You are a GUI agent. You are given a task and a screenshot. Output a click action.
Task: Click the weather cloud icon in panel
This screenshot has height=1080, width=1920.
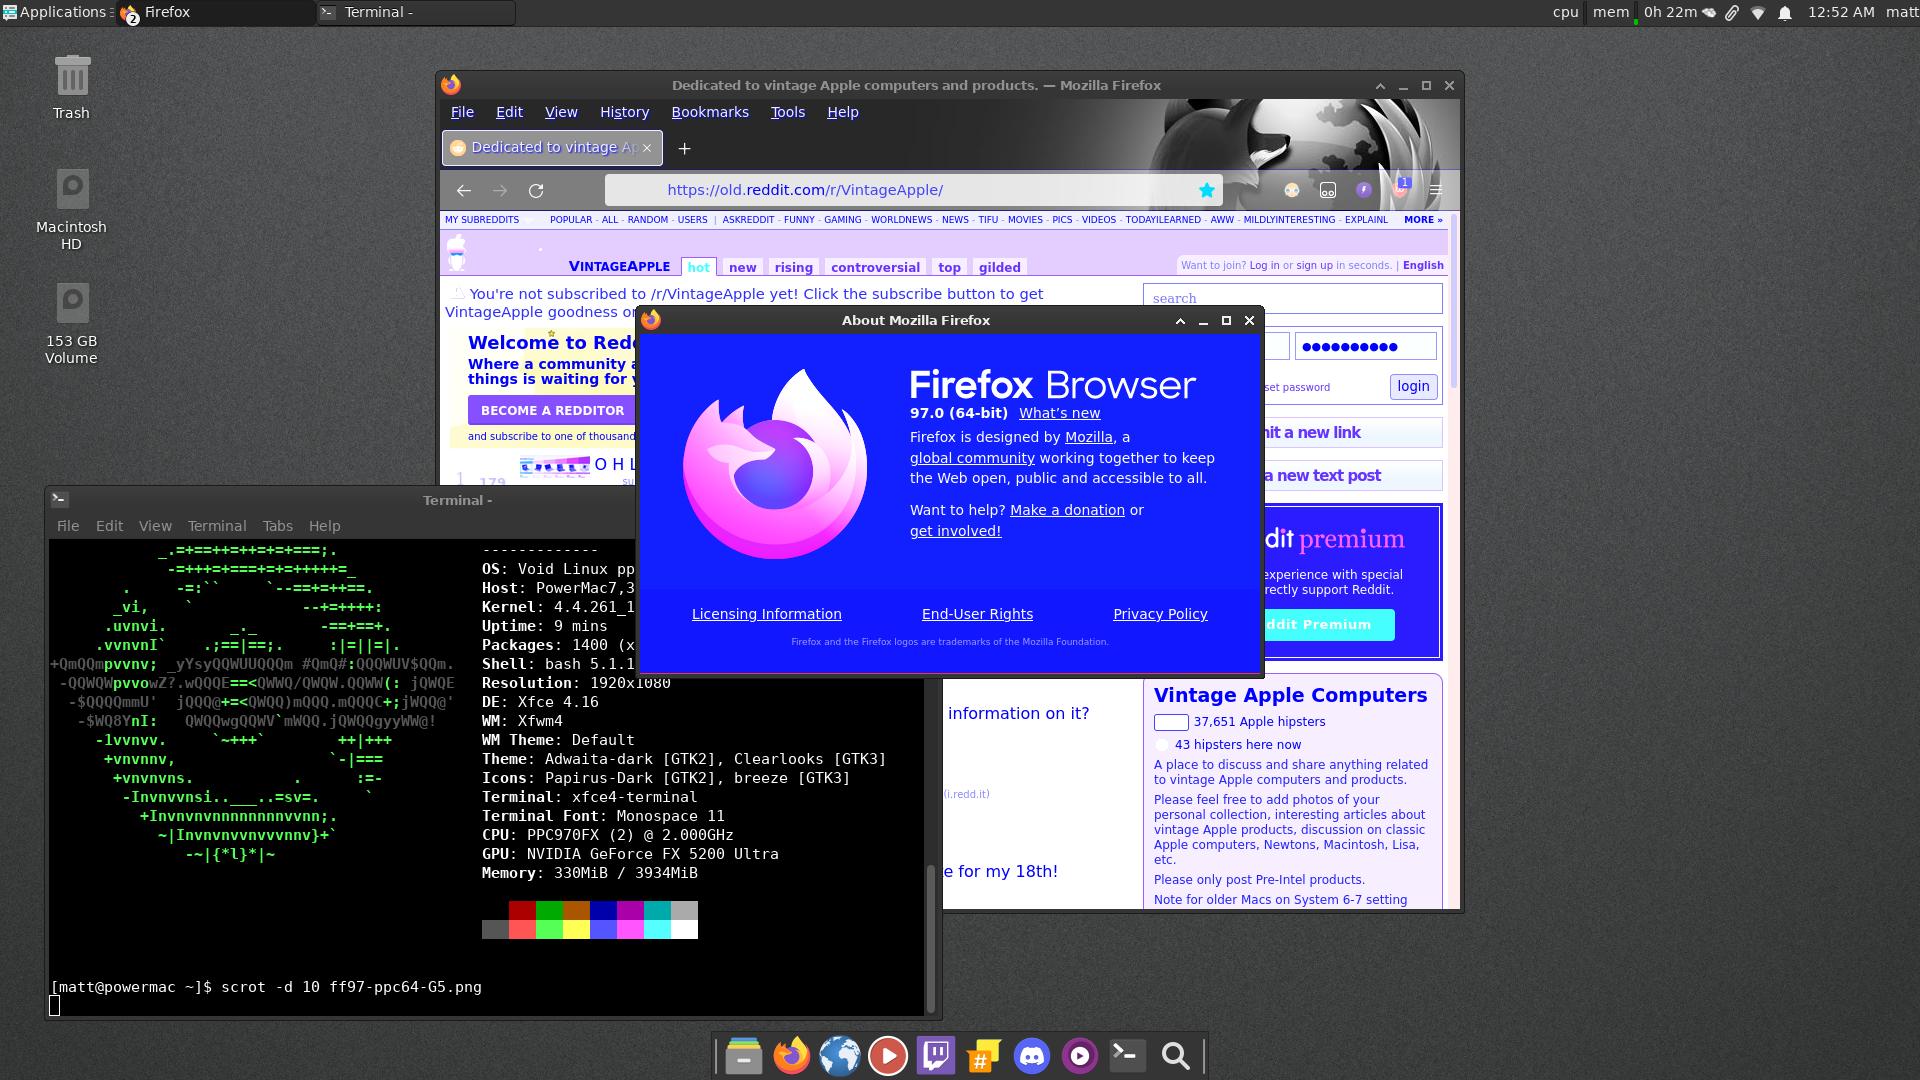click(1709, 13)
